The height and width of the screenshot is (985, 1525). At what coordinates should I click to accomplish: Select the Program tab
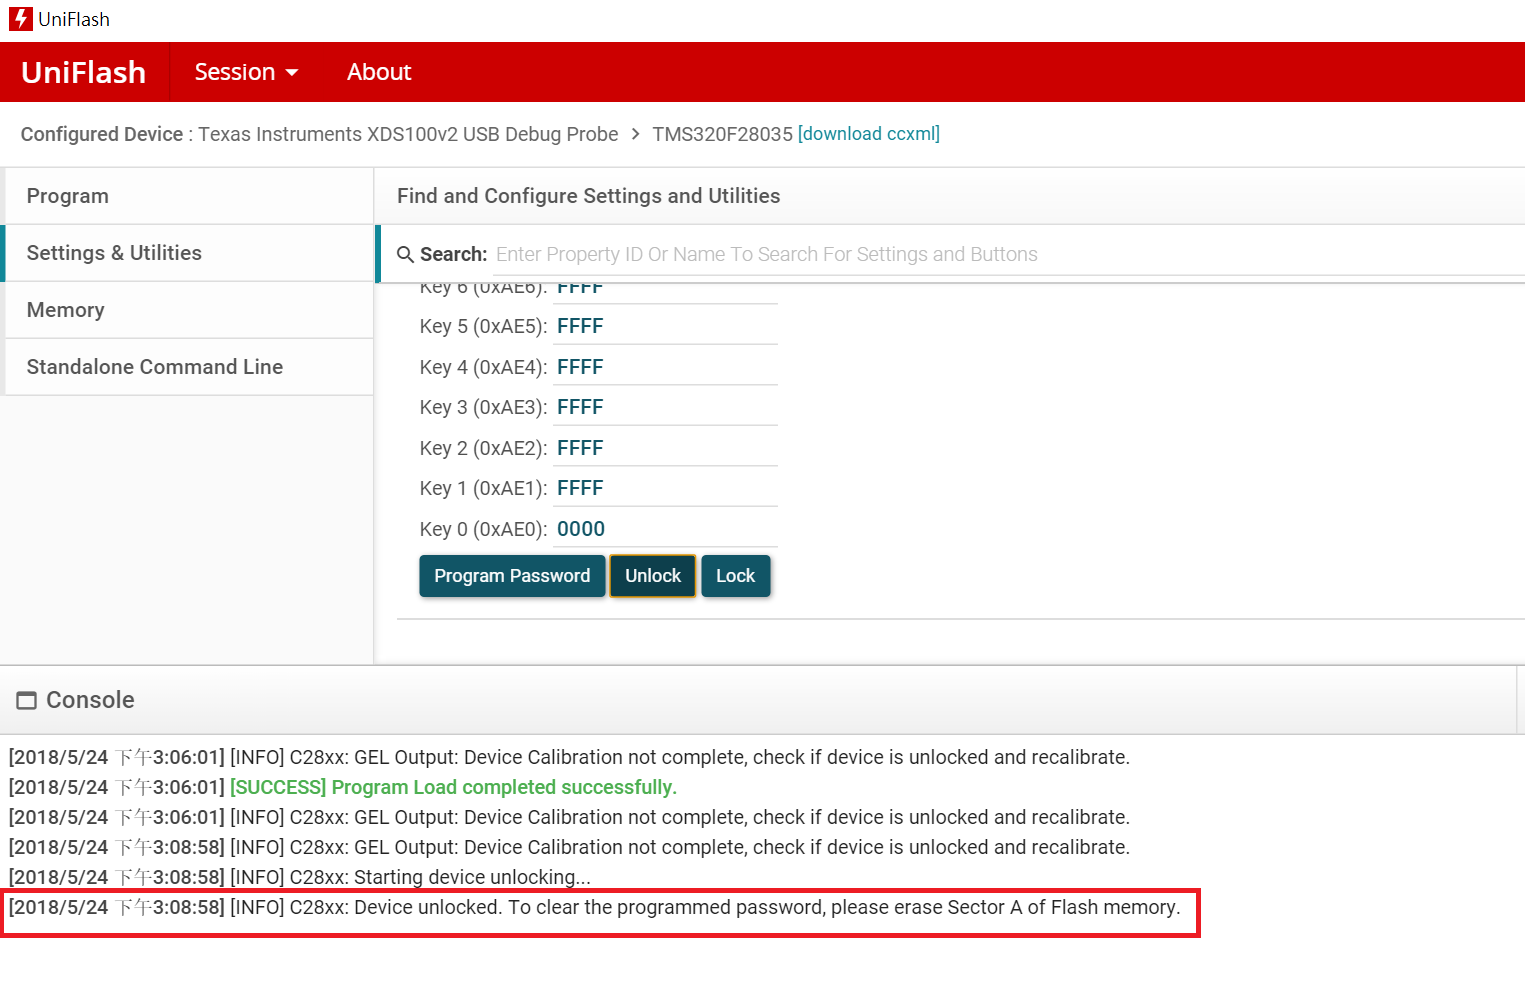190,196
